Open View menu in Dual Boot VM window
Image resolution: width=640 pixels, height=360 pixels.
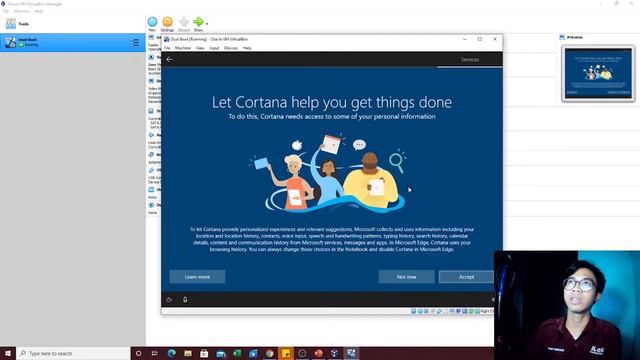[x=200, y=48]
